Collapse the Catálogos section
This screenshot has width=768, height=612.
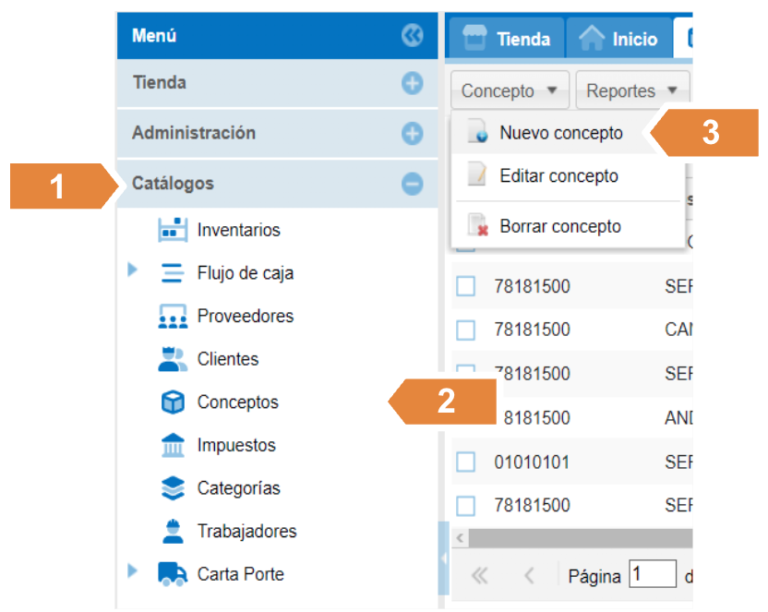[412, 184]
